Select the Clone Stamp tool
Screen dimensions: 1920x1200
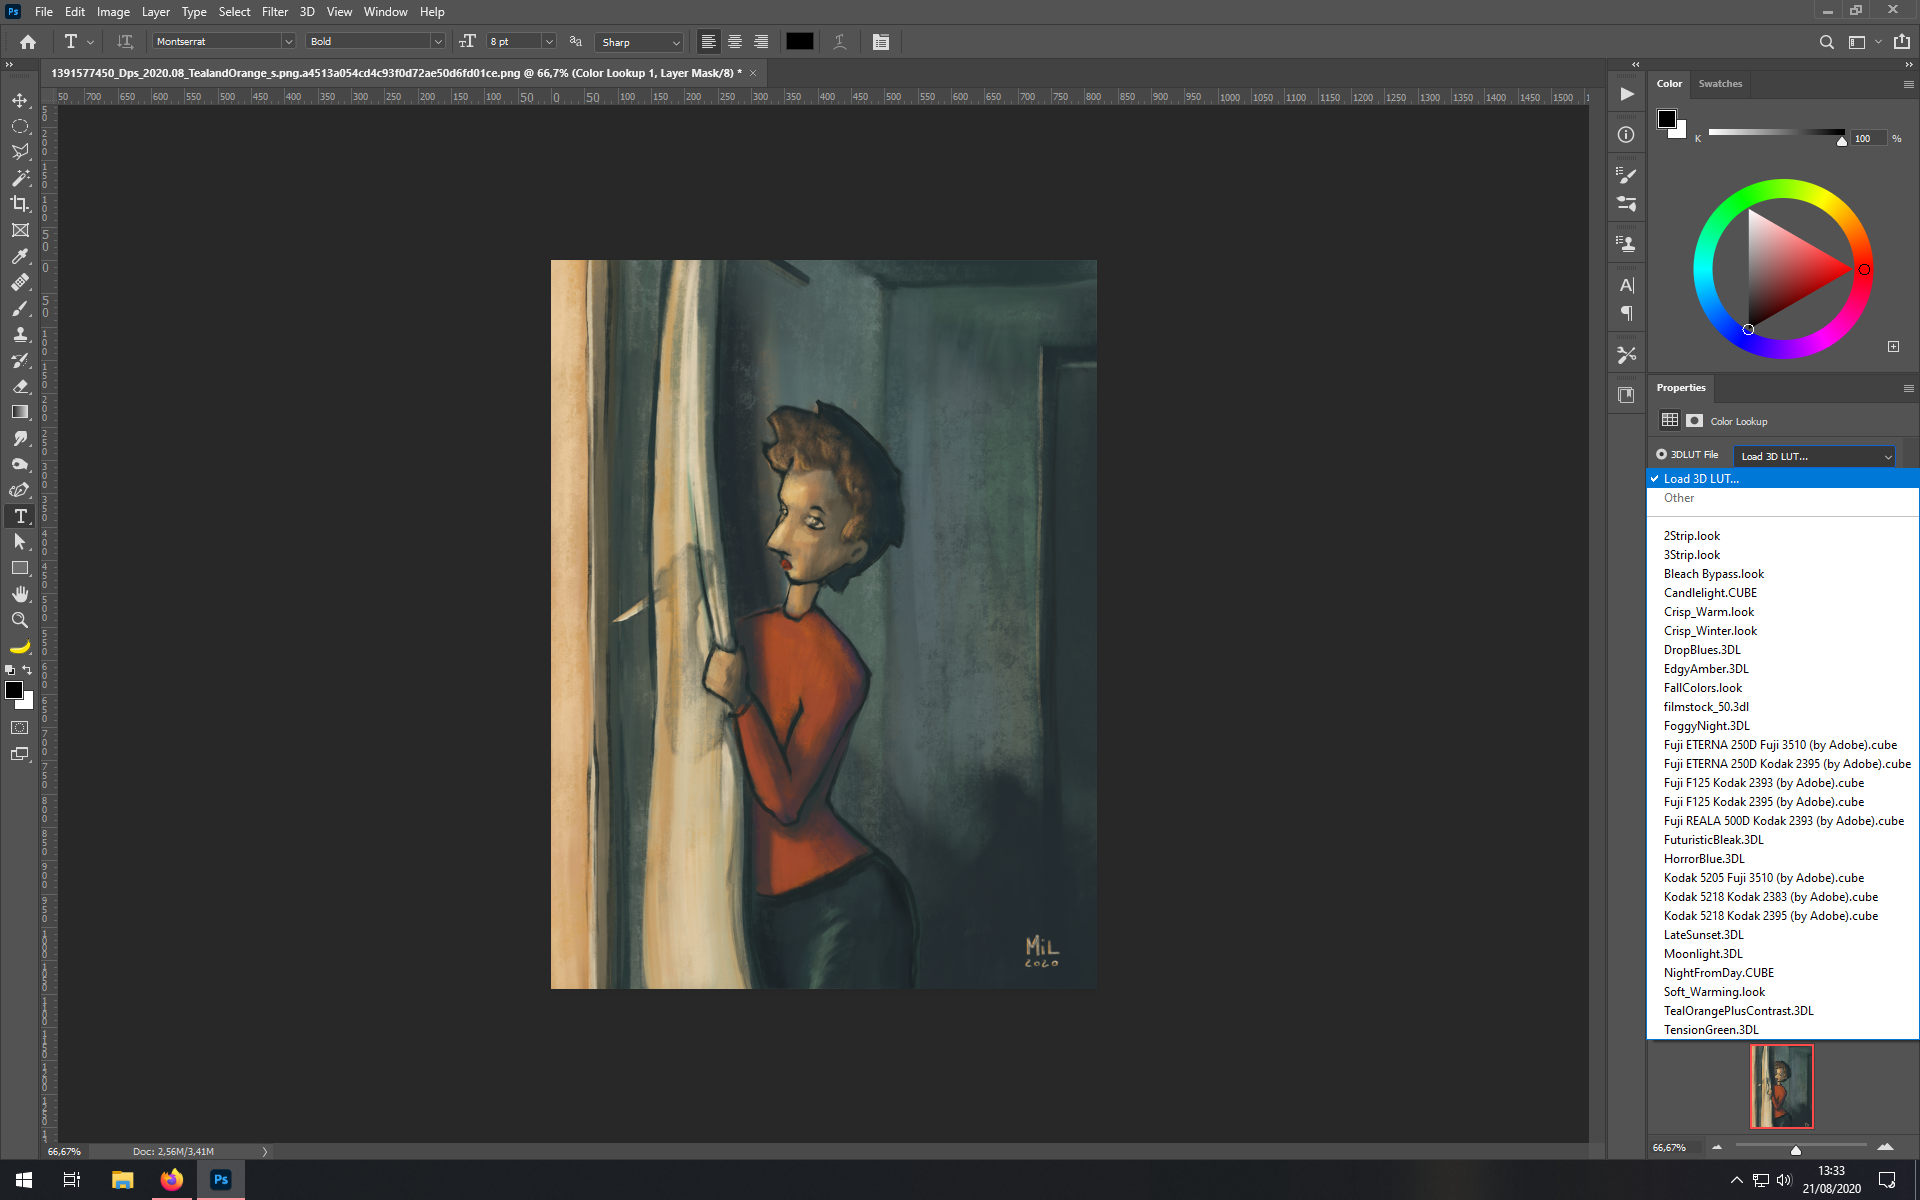(20, 334)
